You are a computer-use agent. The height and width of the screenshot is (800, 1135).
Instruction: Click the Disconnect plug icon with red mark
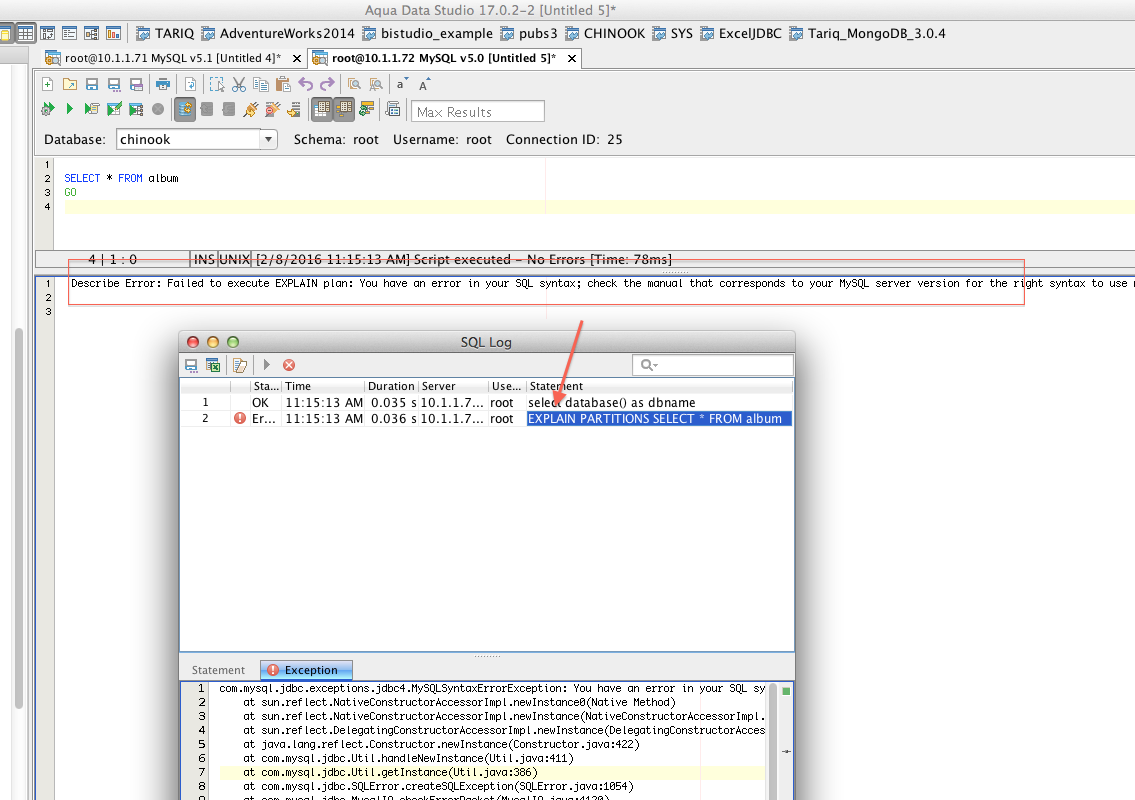tap(272, 109)
